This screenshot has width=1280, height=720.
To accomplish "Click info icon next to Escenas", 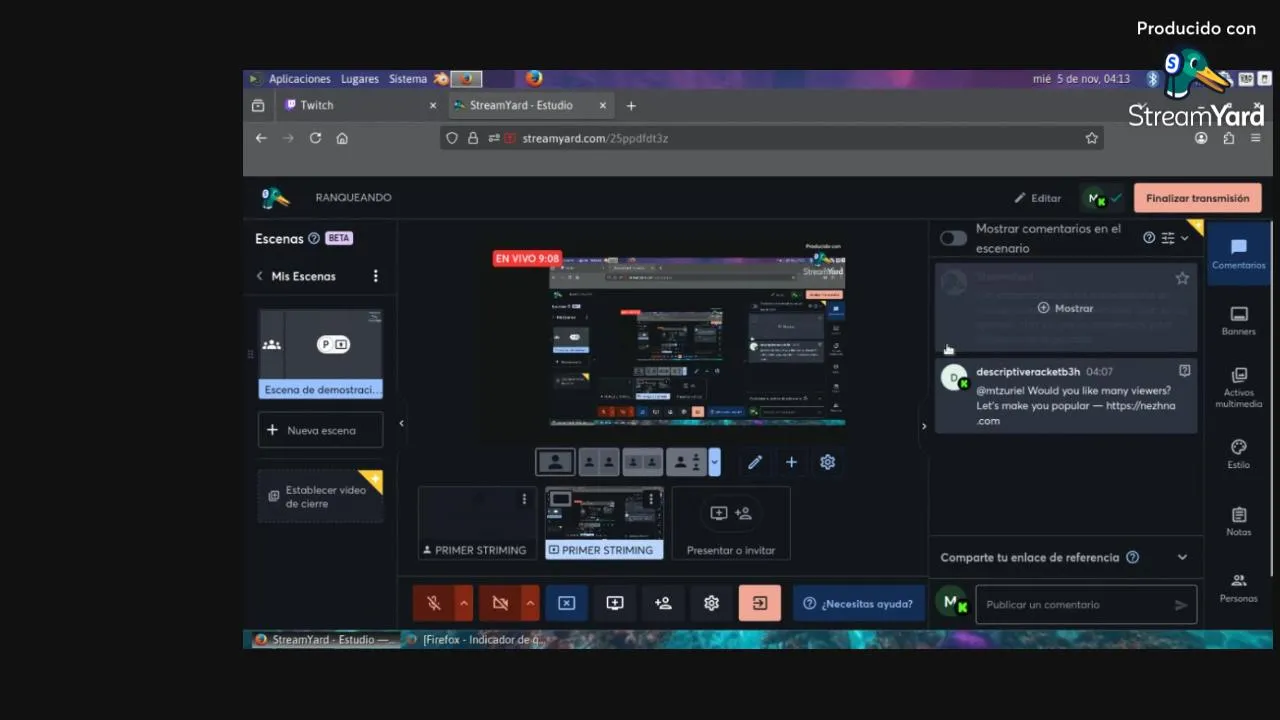I will tap(314, 238).
